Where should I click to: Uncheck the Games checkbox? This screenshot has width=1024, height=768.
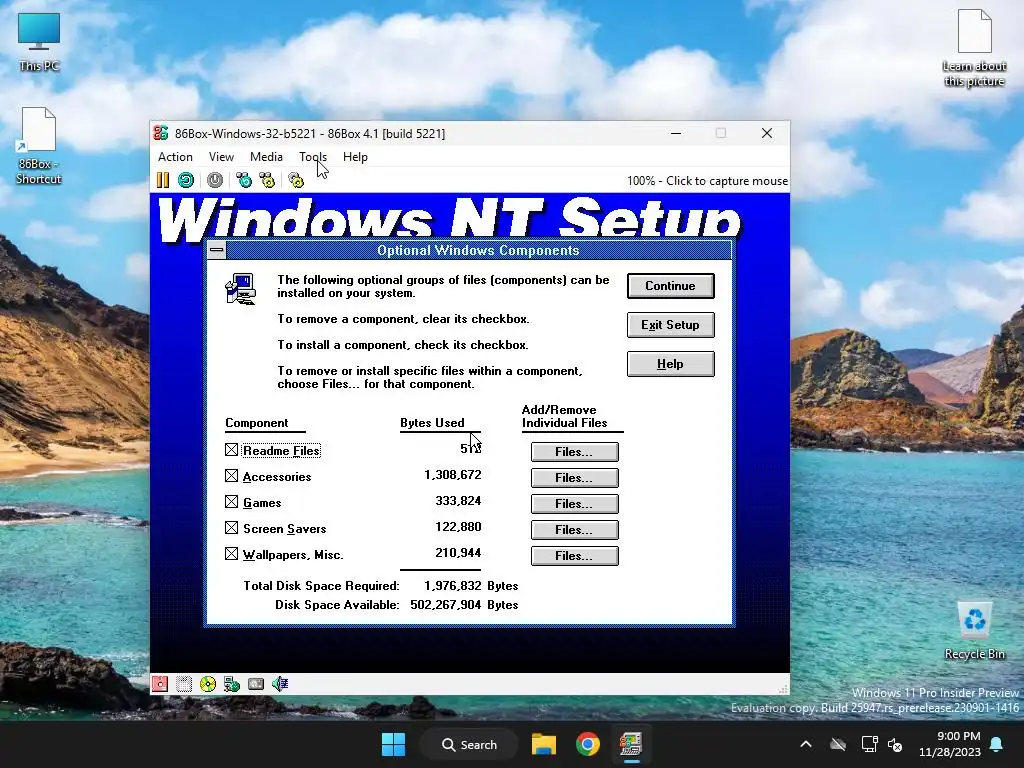[231, 502]
